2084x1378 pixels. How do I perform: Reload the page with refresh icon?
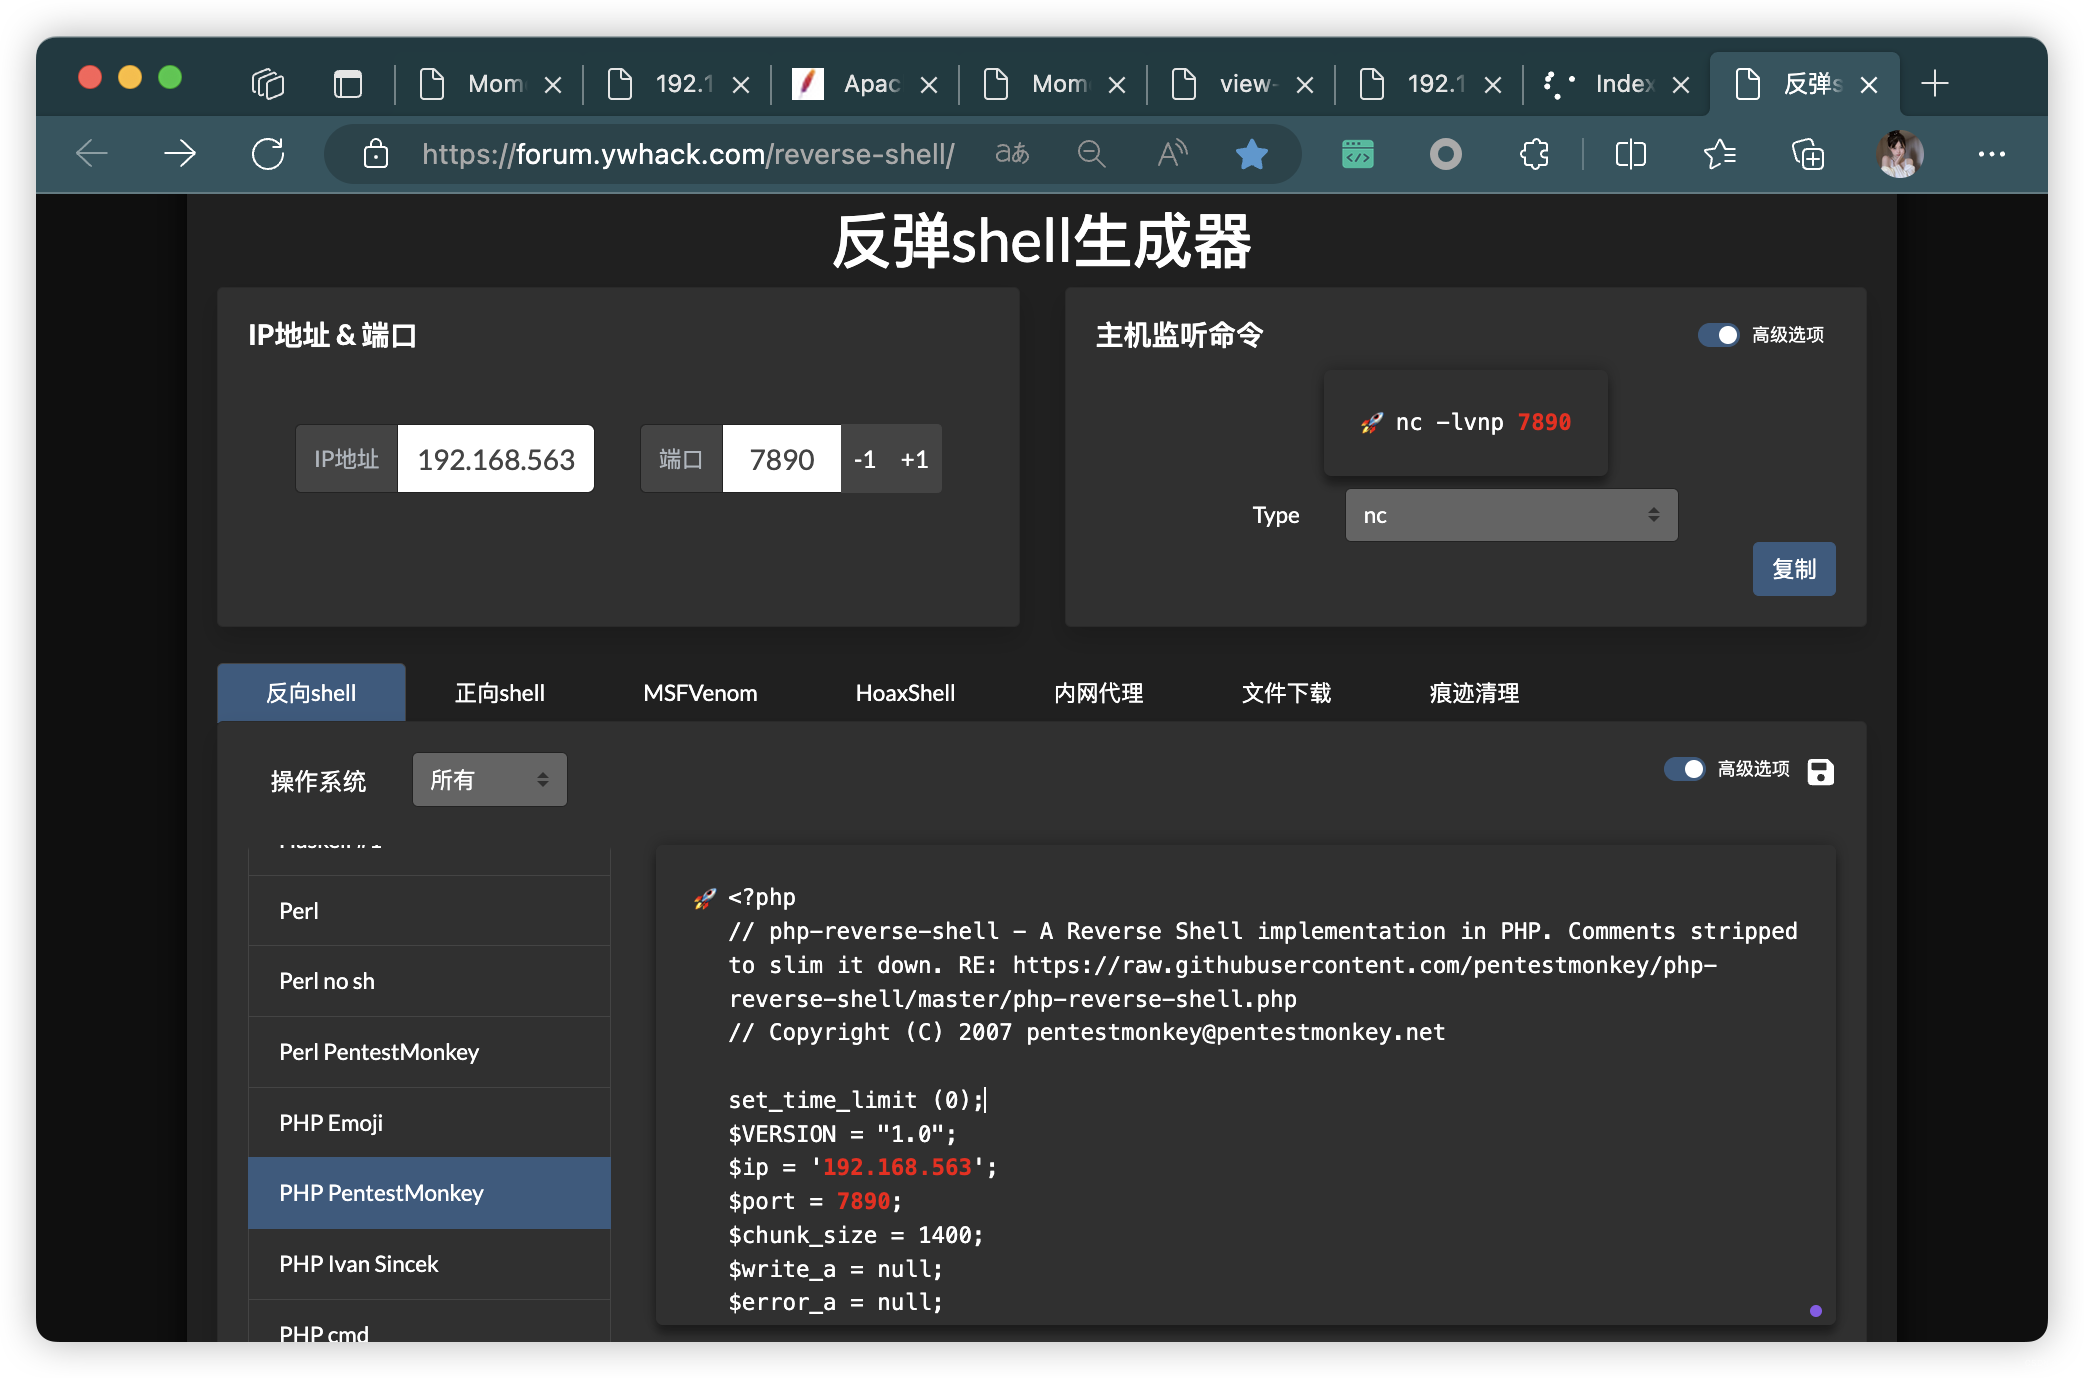point(268,154)
